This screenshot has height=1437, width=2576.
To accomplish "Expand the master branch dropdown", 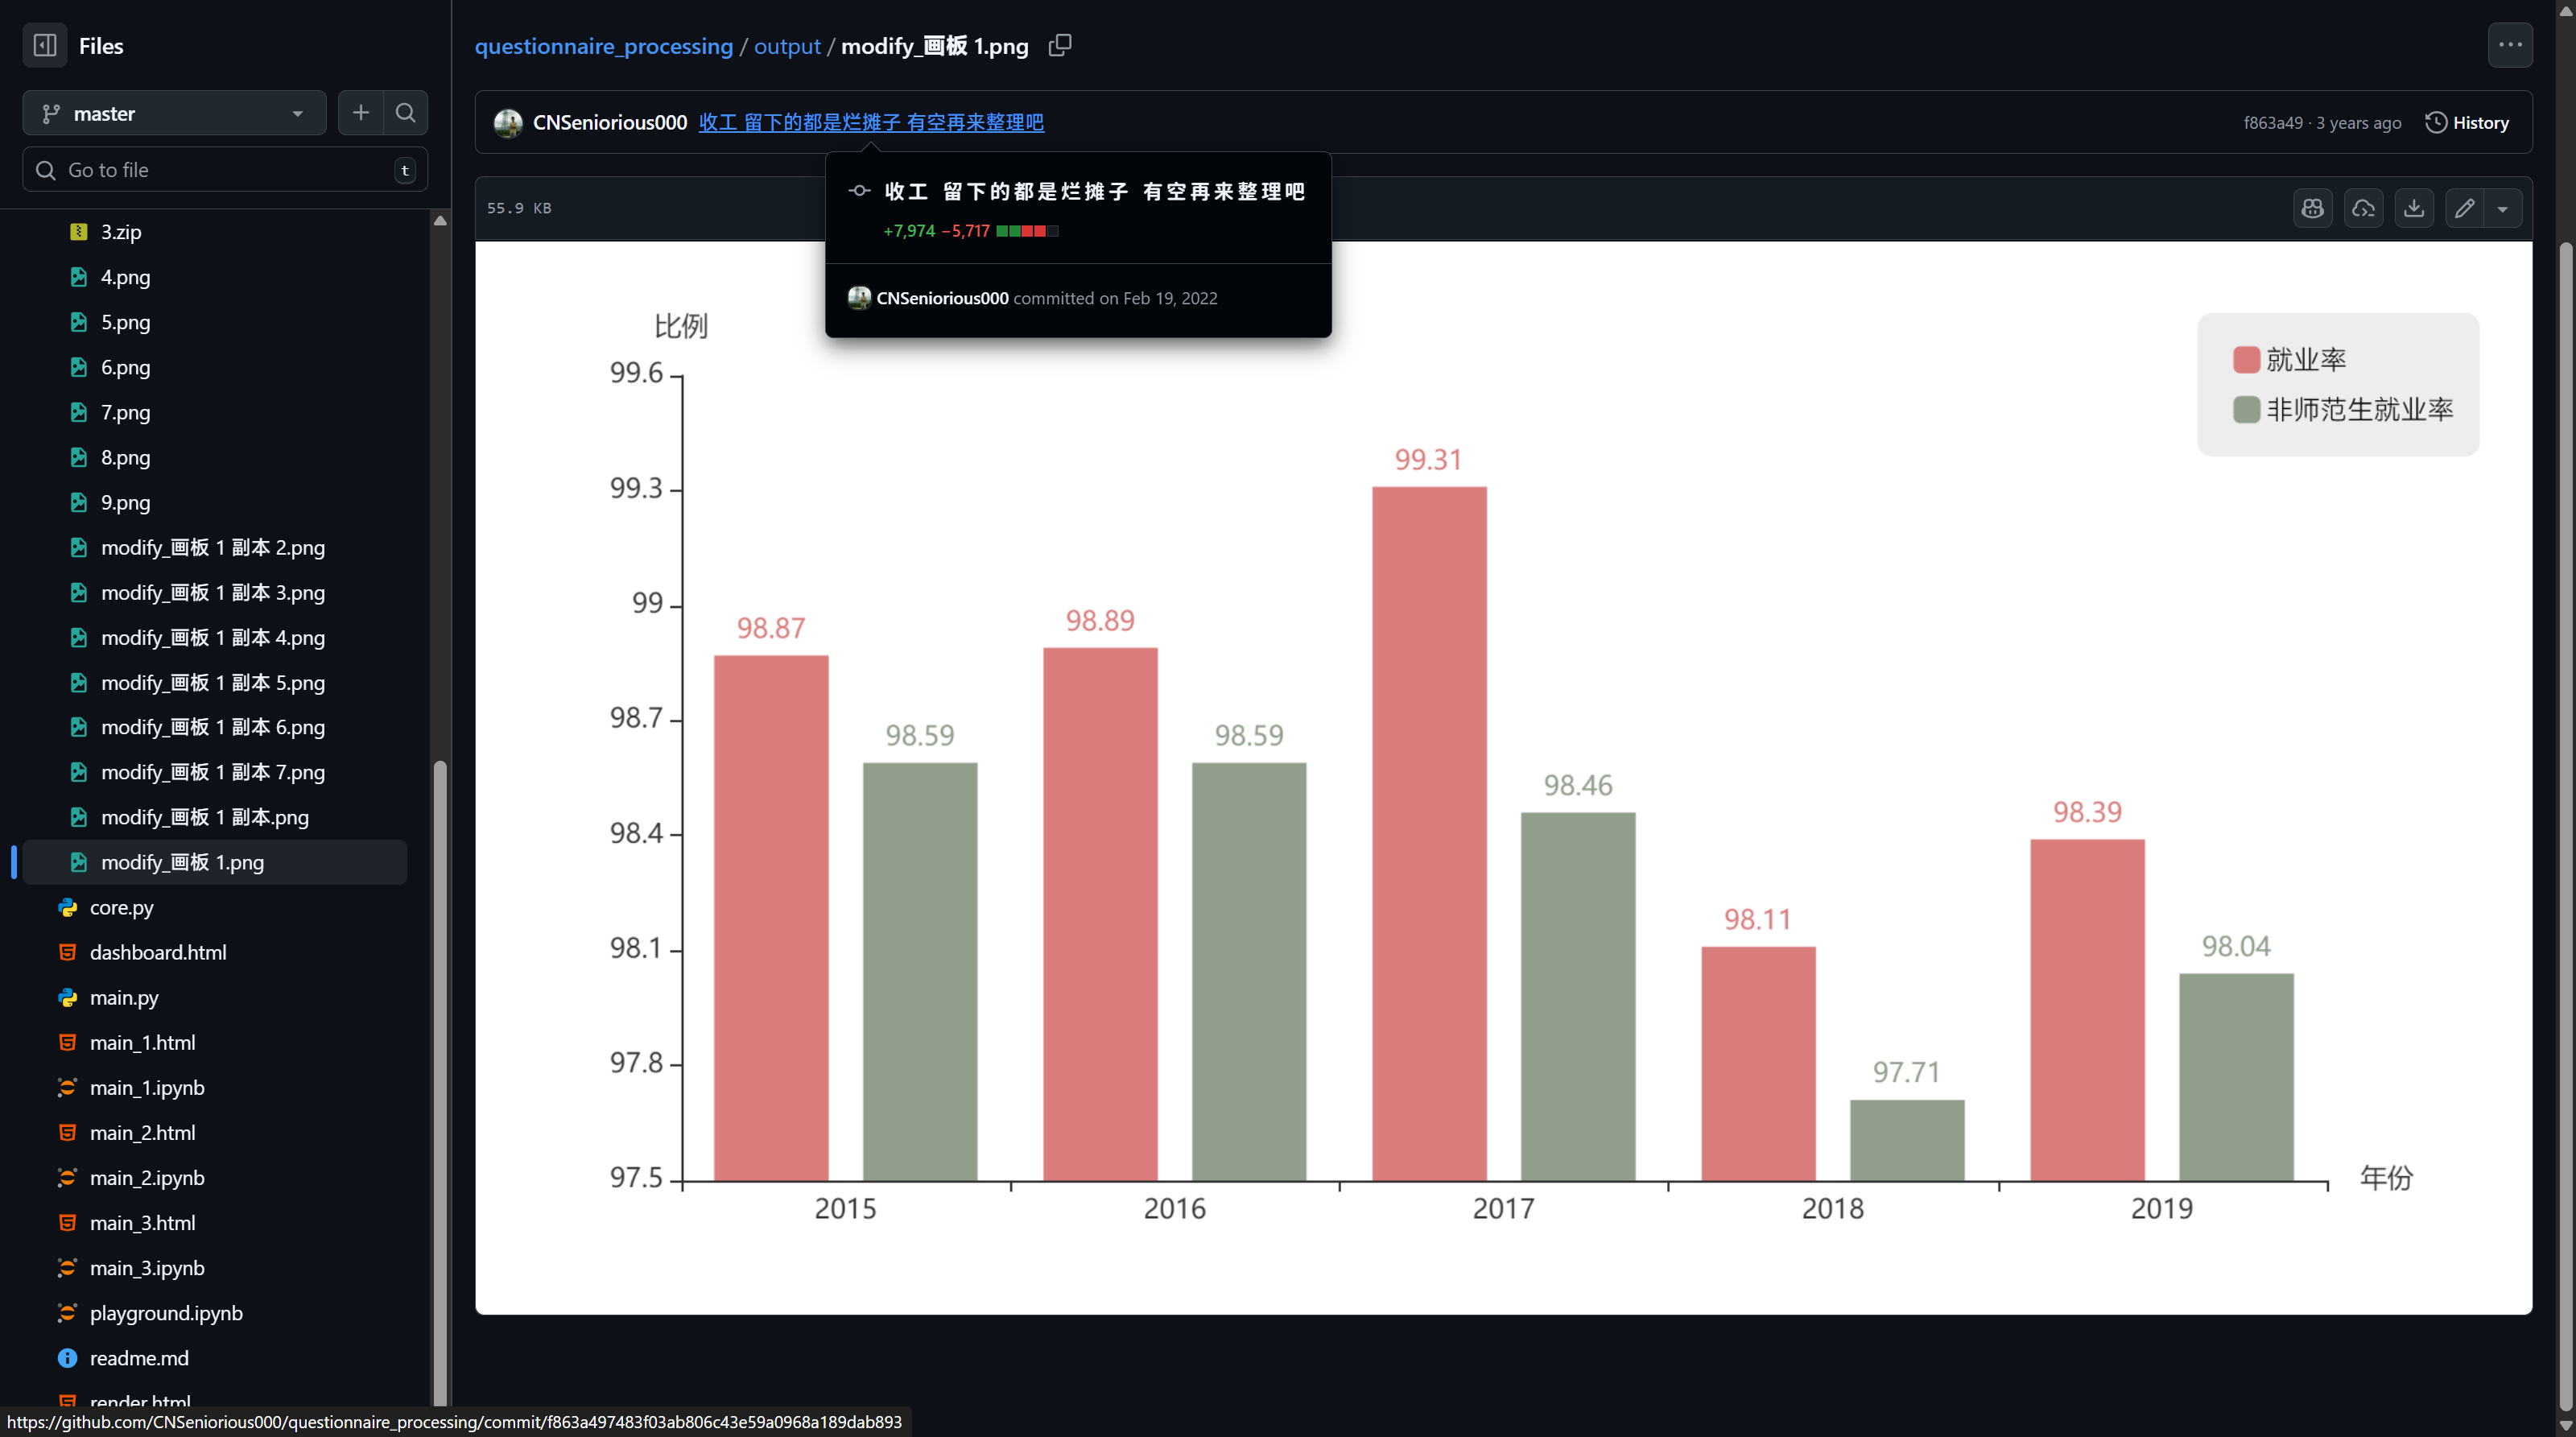I will [x=174, y=113].
